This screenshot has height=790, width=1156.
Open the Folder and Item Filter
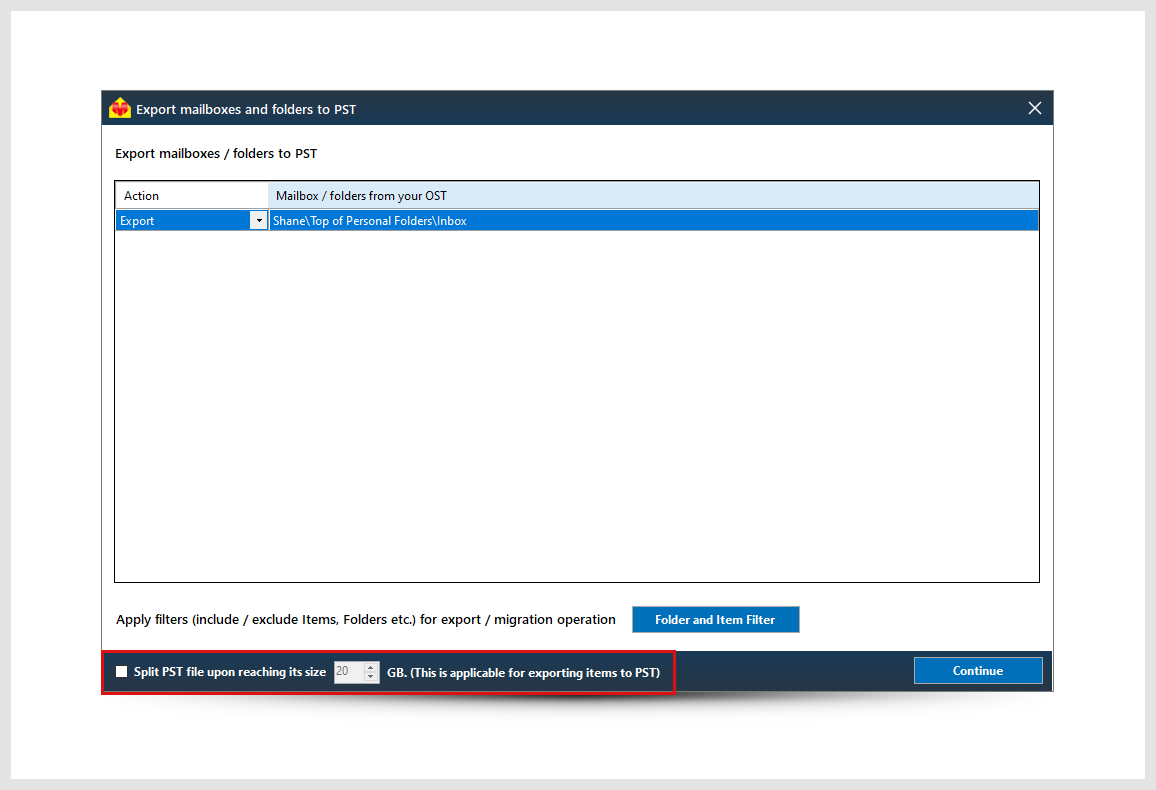click(x=715, y=620)
